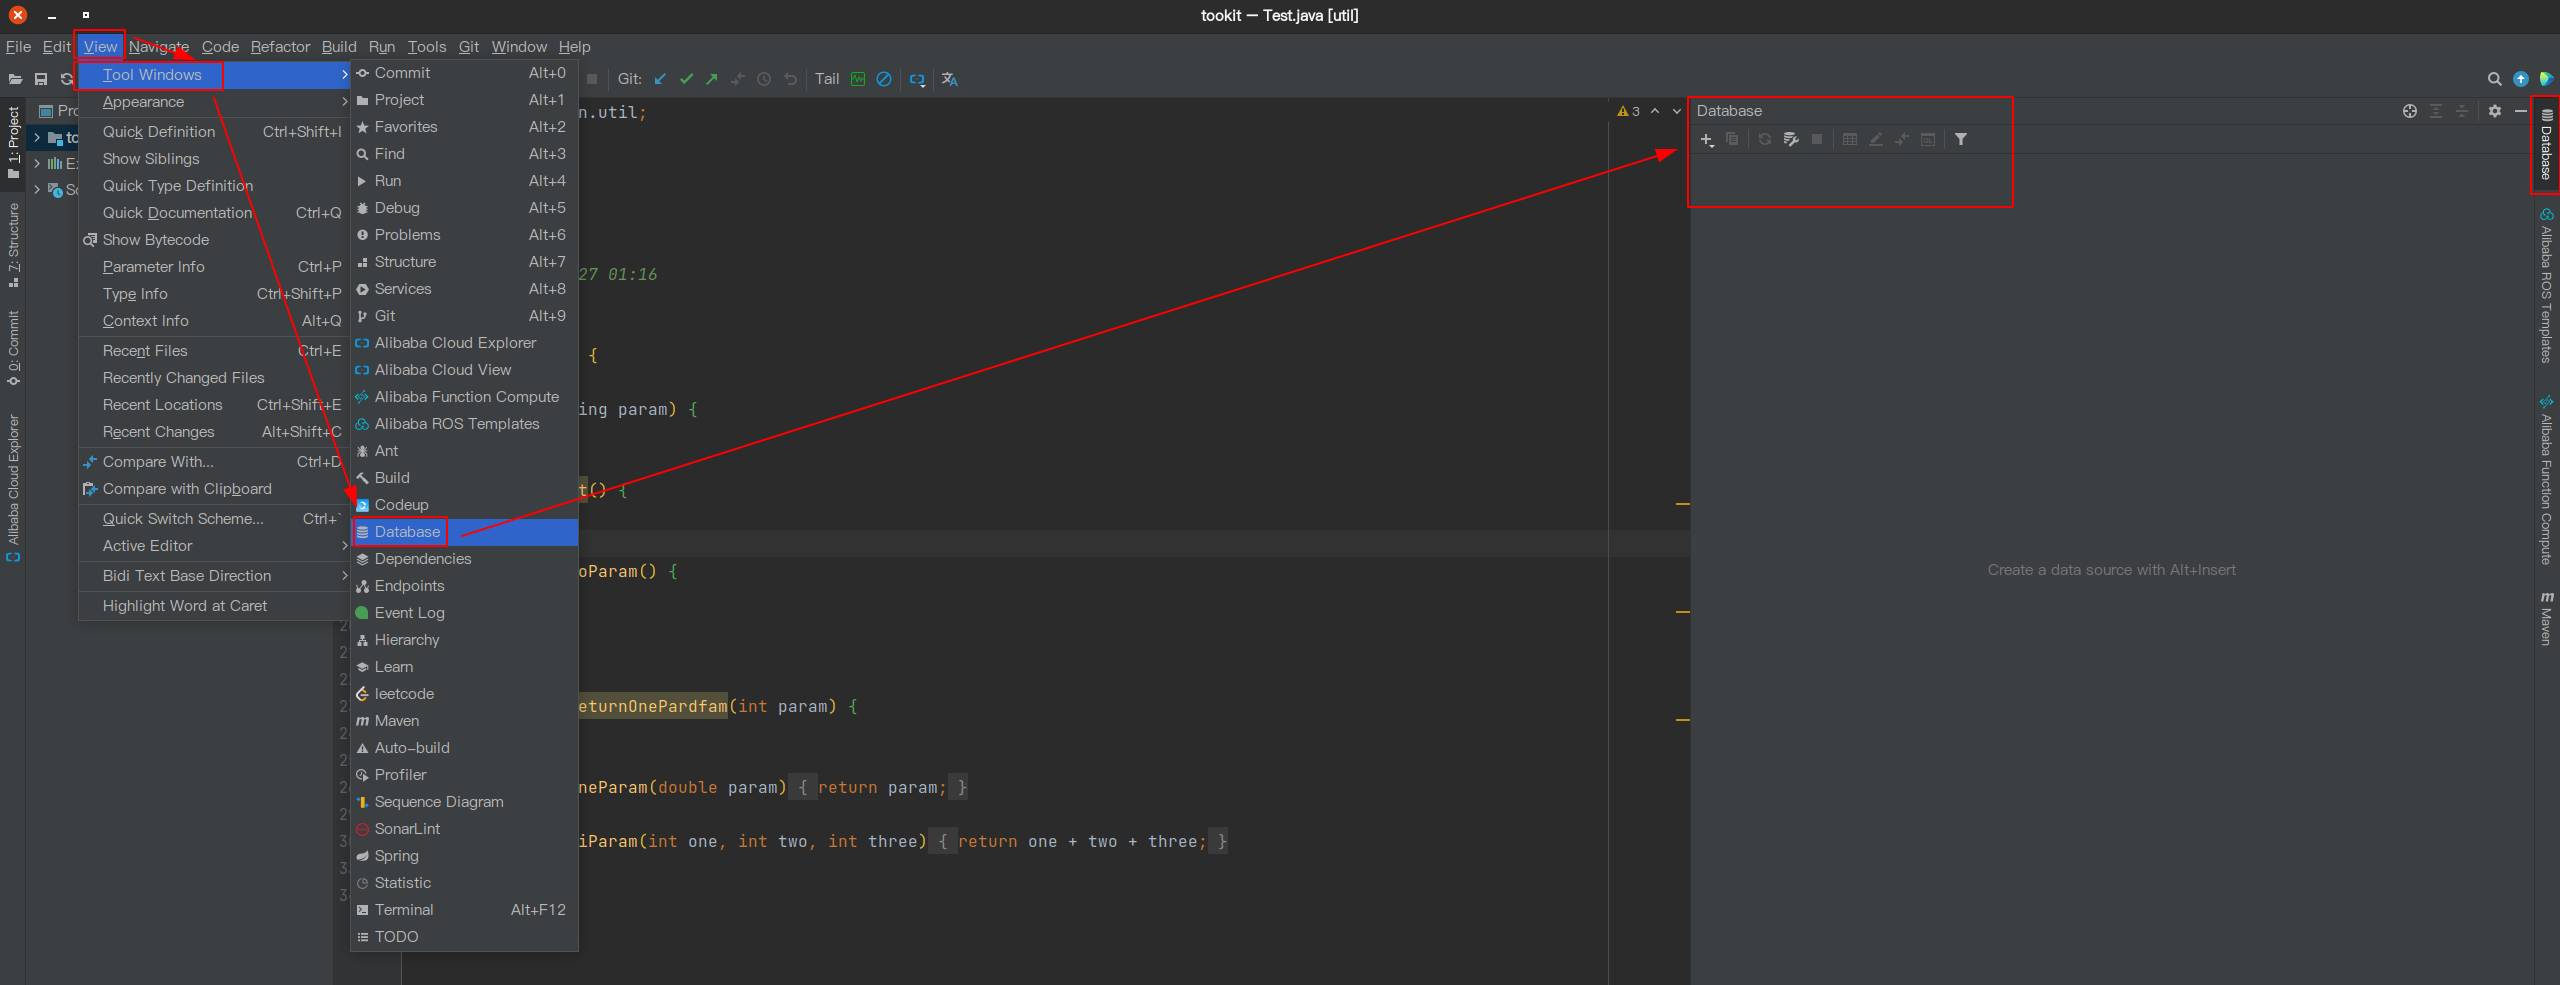Click the Git push arrow icon
Viewport: 2560px width, 985px height.
pos(712,79)
